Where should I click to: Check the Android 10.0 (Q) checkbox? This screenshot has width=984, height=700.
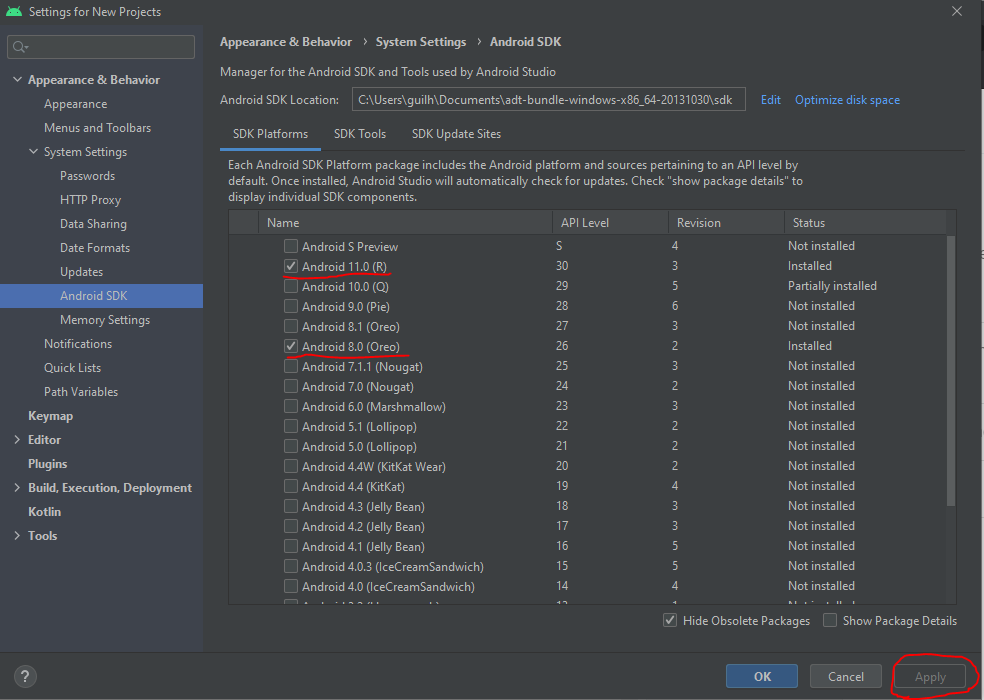(291, 286)
